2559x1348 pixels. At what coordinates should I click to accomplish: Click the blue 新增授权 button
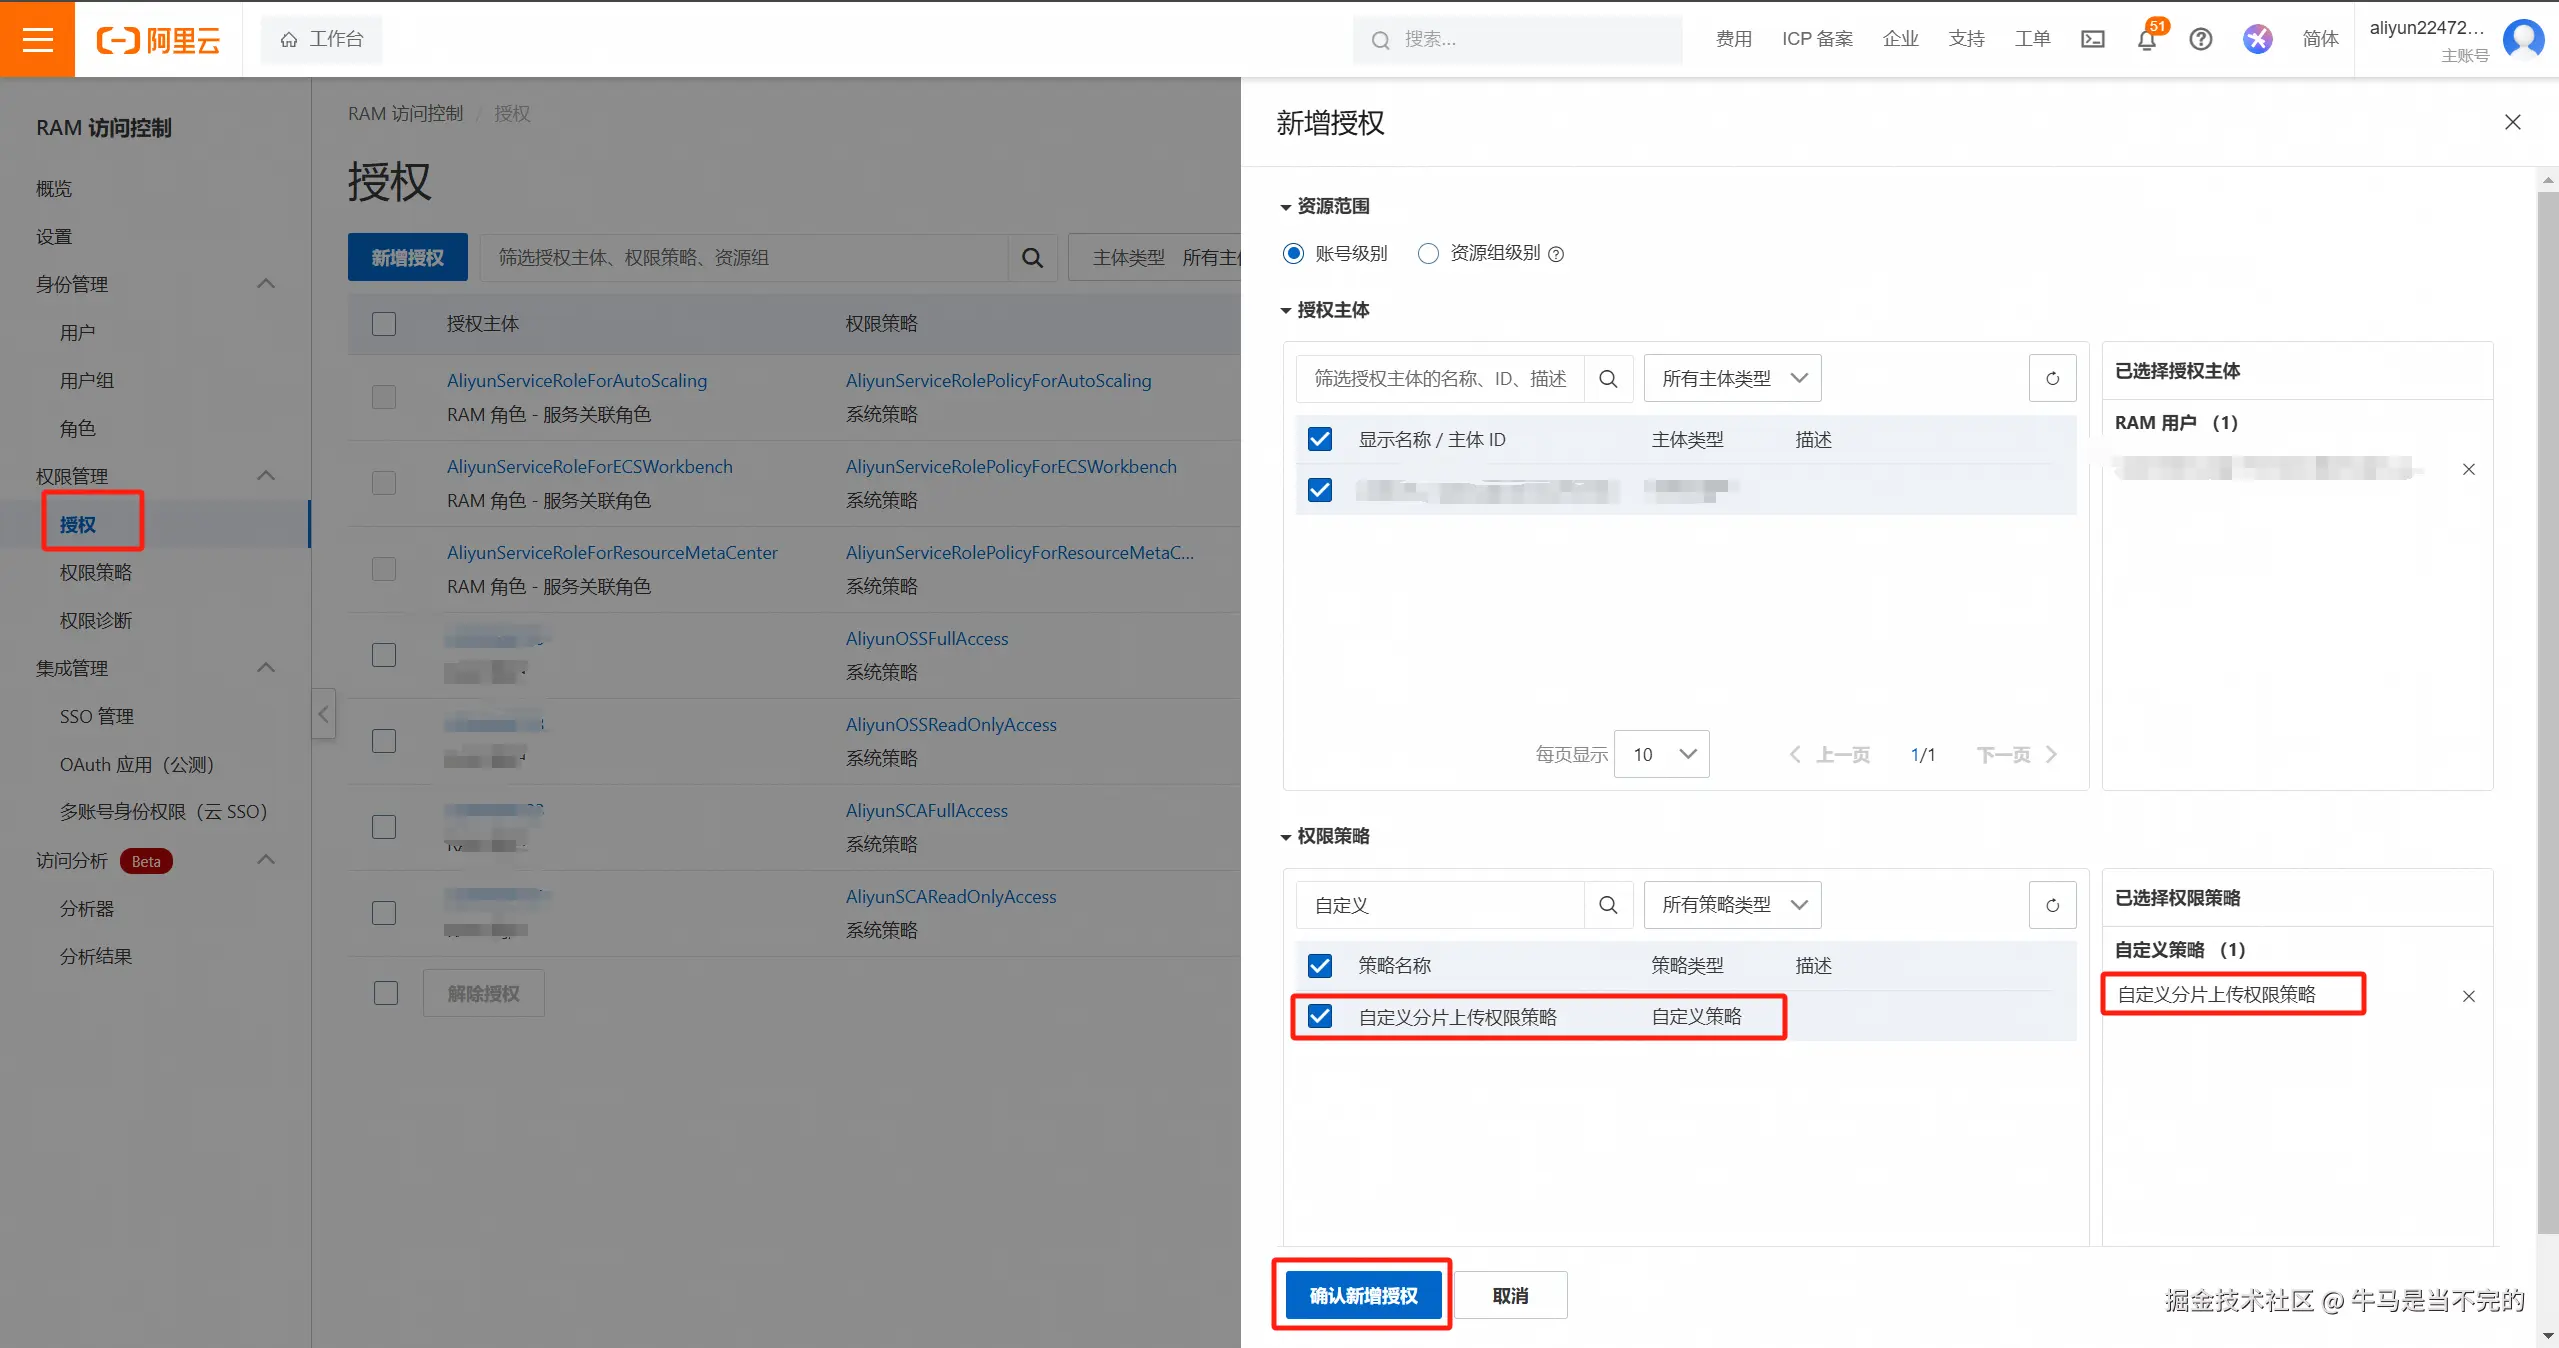[408, 258]
